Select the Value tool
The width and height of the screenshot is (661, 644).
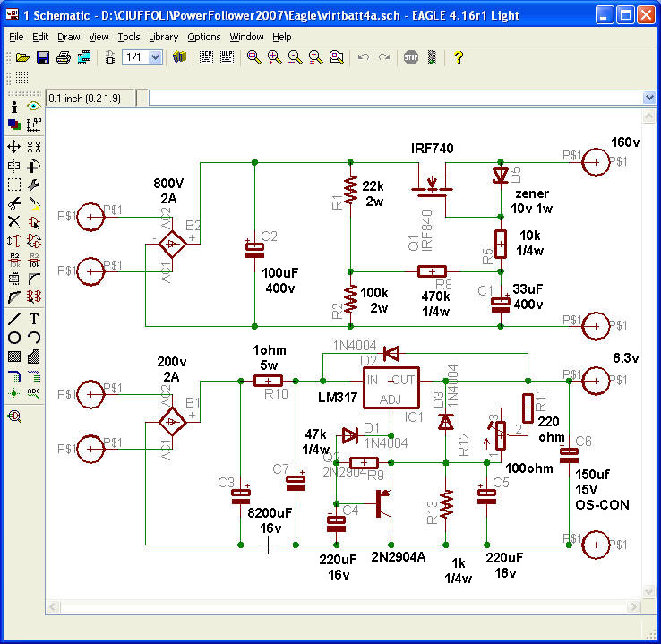tap(34, 260)
